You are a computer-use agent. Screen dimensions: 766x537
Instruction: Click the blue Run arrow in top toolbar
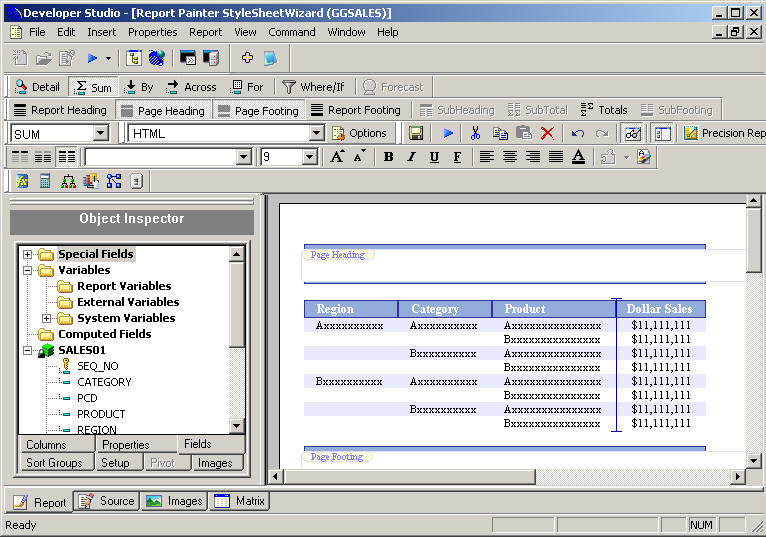point(92,58)
